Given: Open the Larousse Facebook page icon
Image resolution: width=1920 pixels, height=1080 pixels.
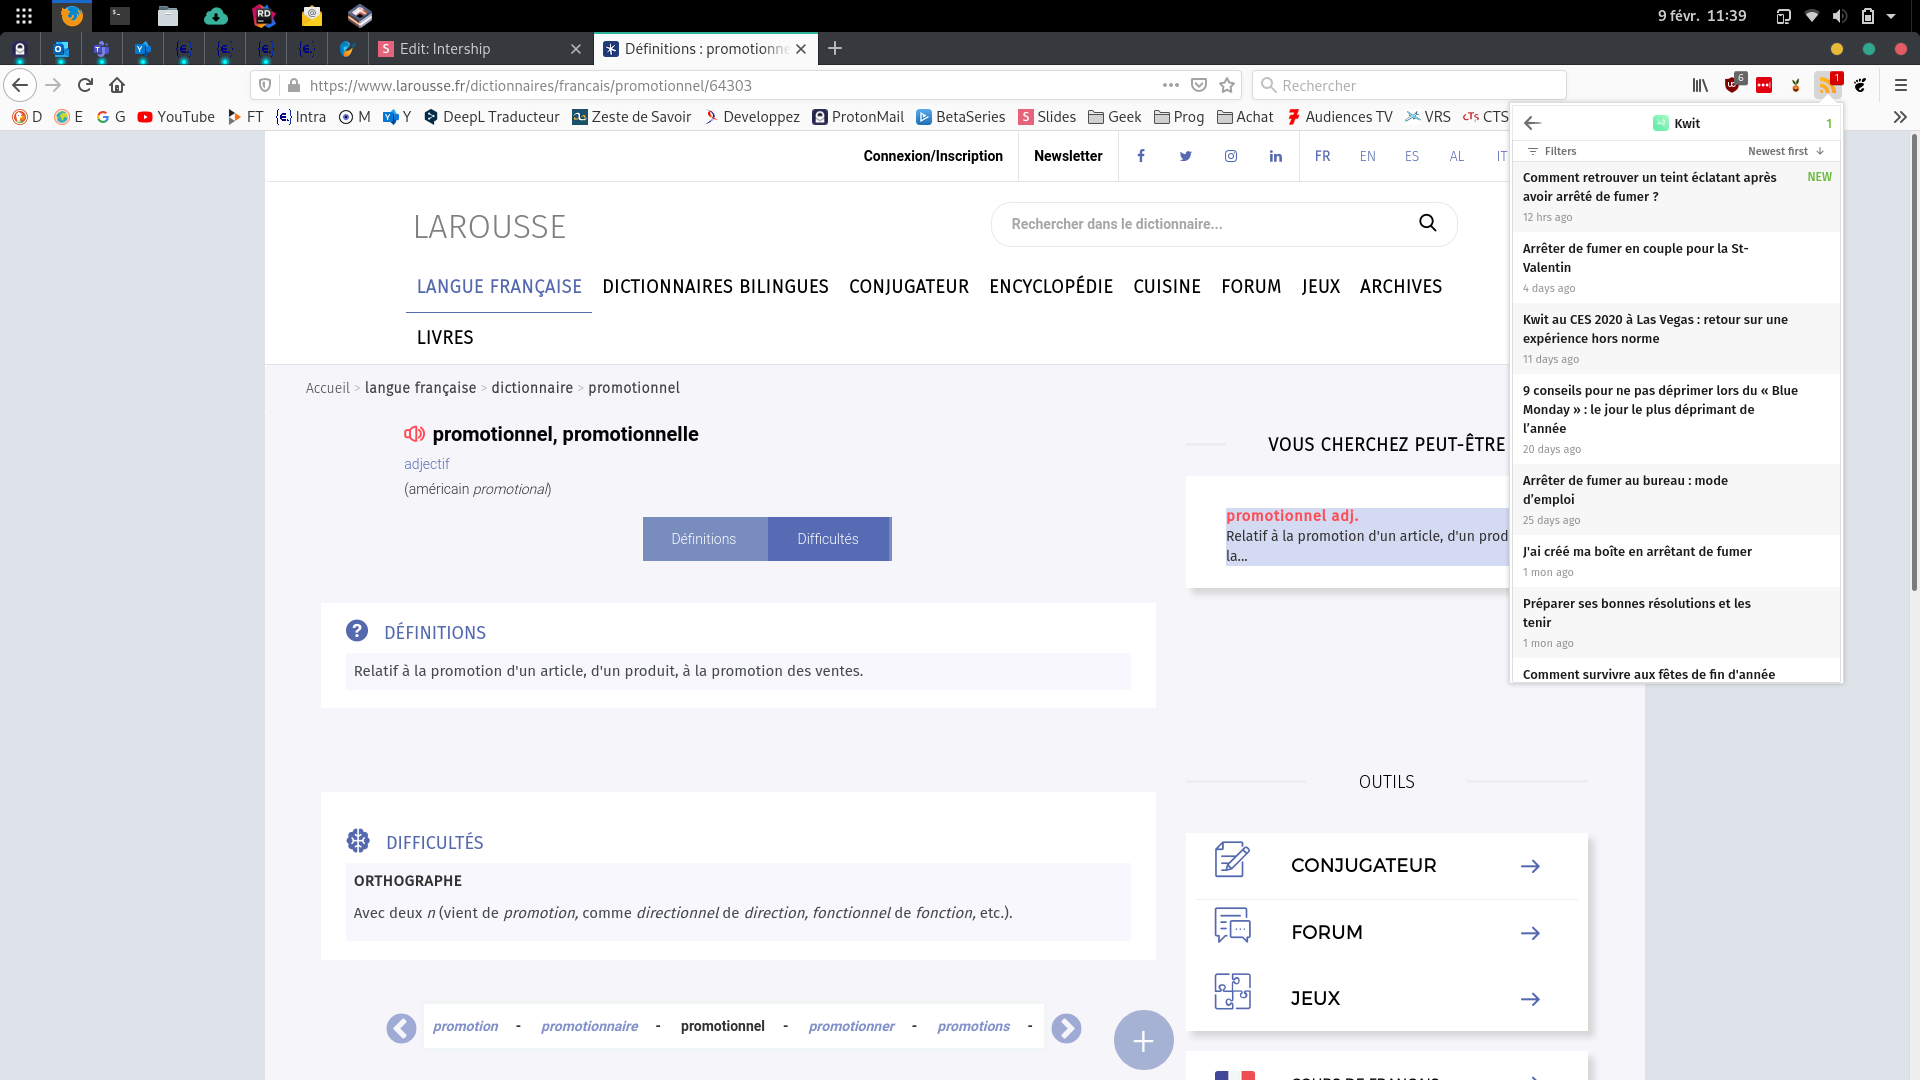Looking at the screenshot, I should 1141,156.
